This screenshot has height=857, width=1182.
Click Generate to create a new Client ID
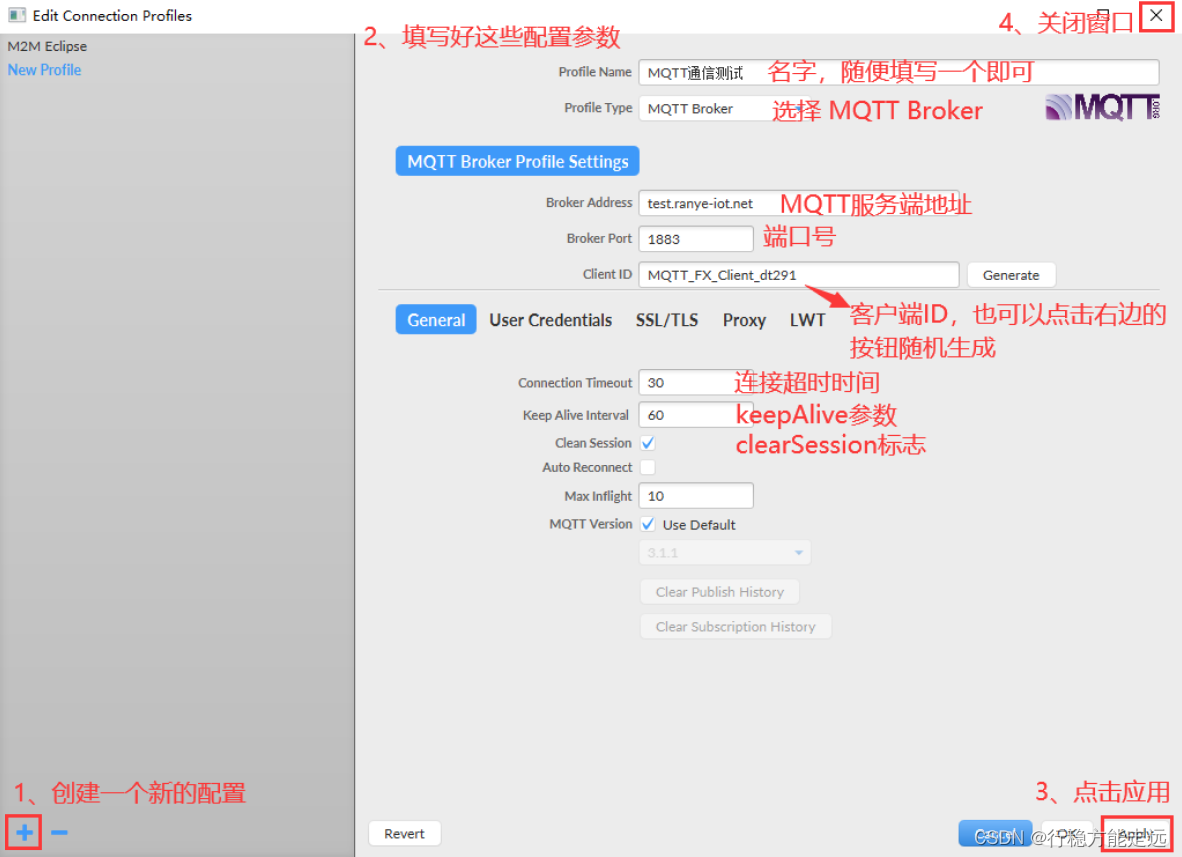point(1010,274)
